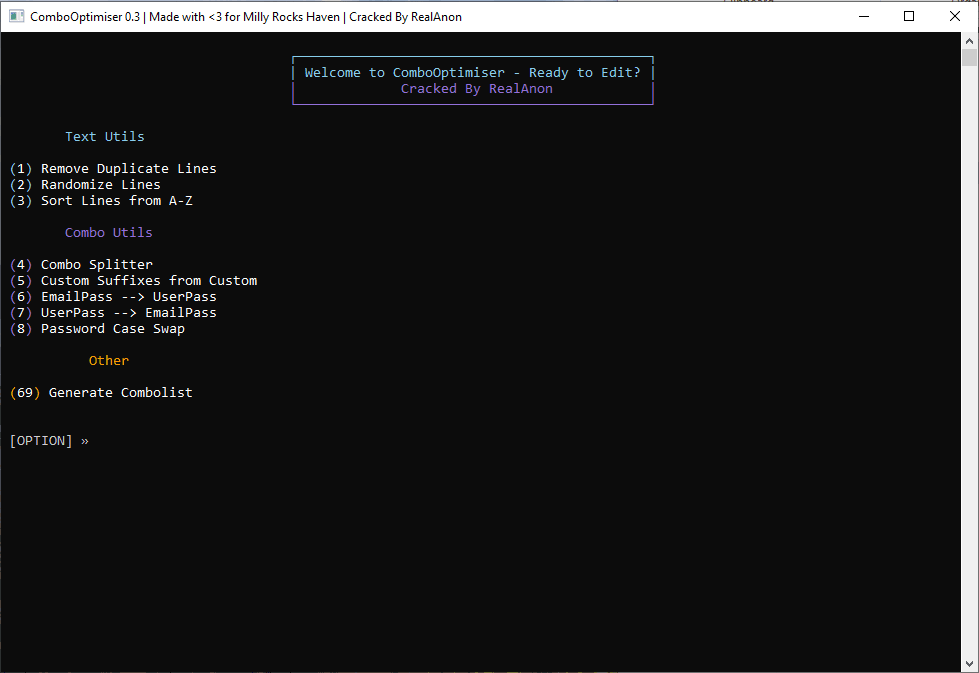This screenshot has height=673, width=979.
Task: Select option 69 Generate Combolist
Action: [101, 392]
